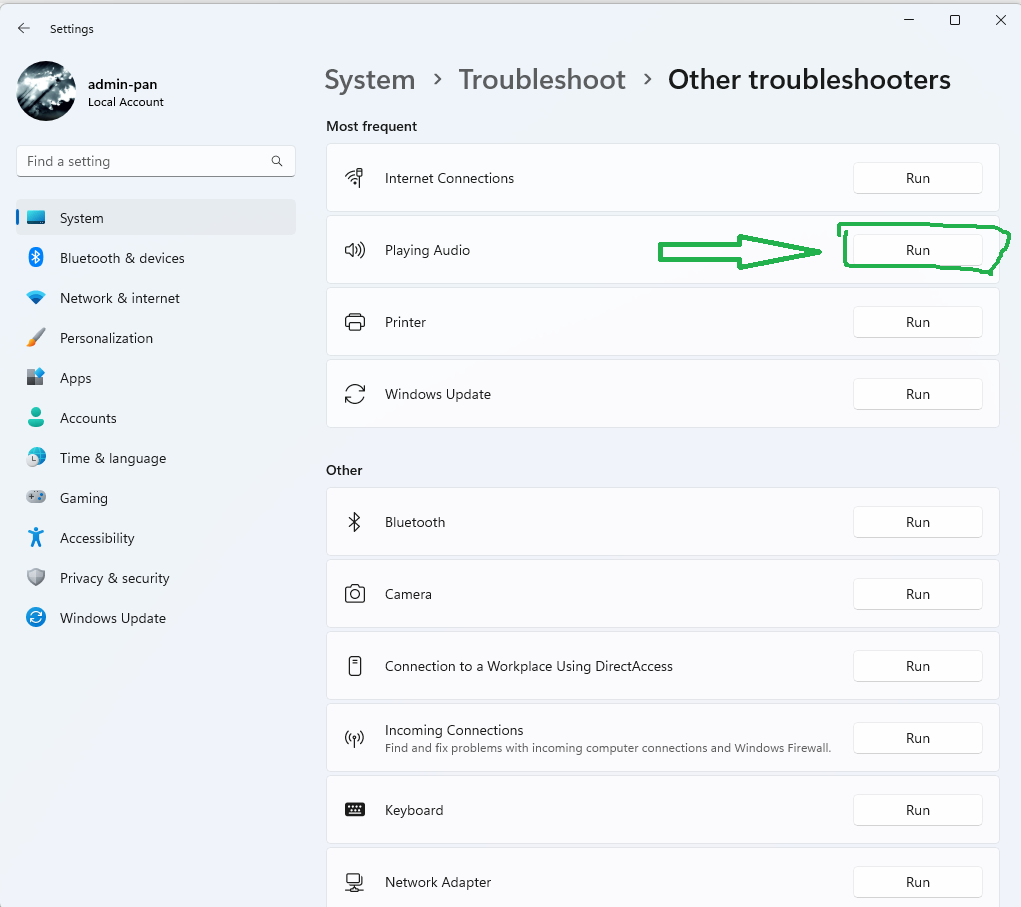Go to Network & internet settings
Viewport: 1021px width, 907px height.
[156, 298]
